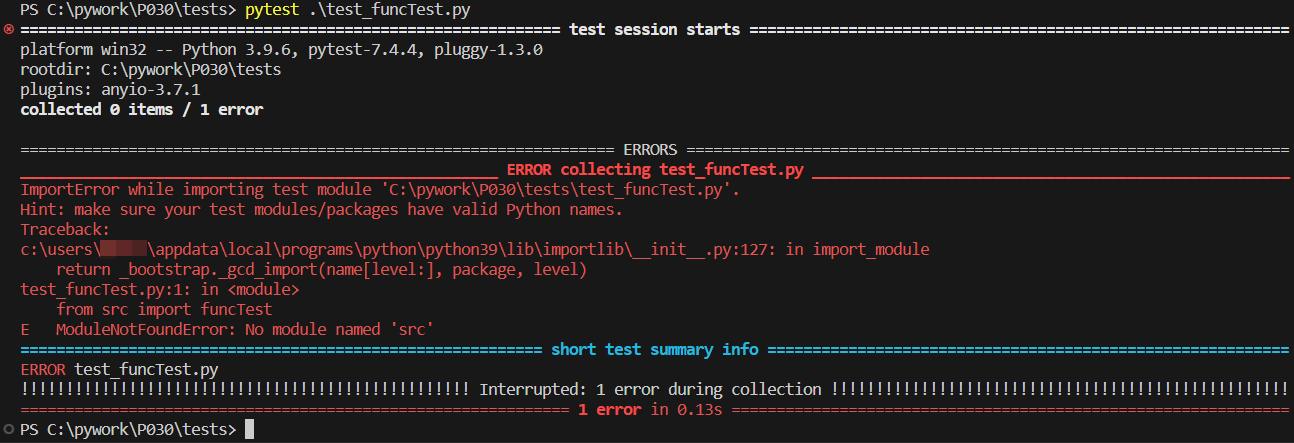The image size is (1294, 443).
Task: Click the "test session starts" header
Action: coord(654,30)
